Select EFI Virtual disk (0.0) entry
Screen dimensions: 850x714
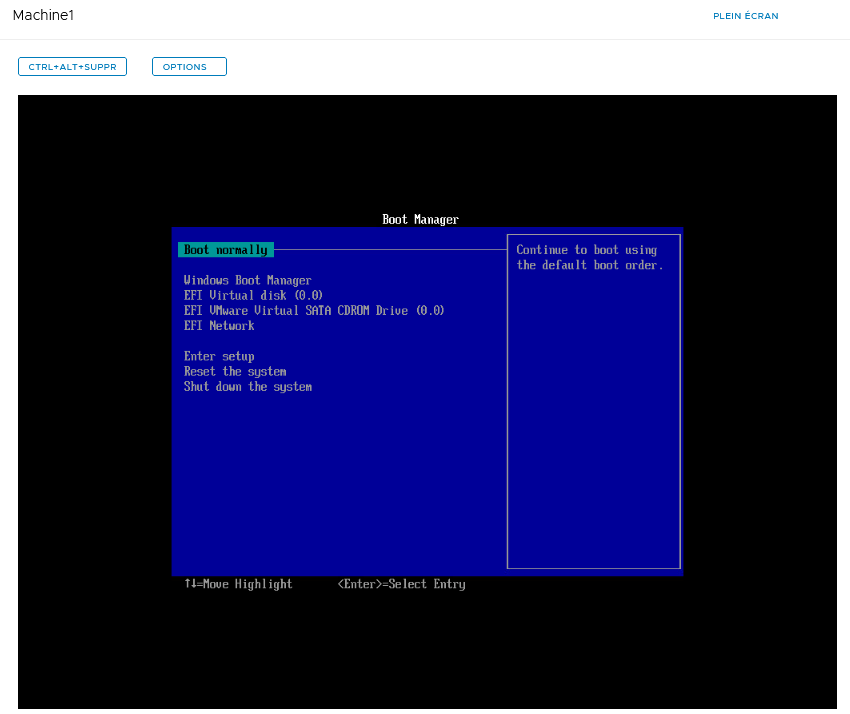253,296
